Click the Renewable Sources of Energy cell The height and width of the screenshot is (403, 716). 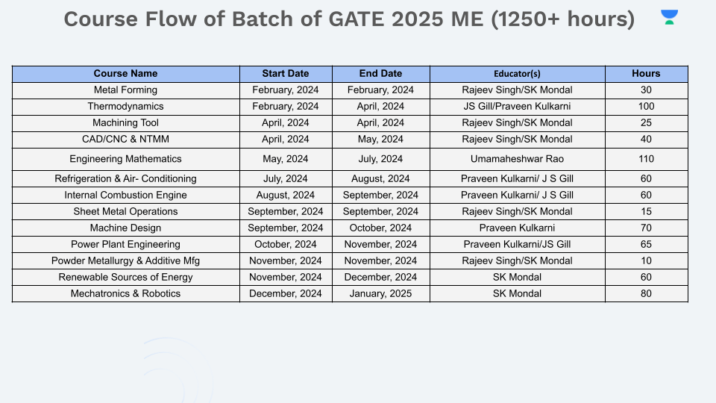[x=126, y=276]
